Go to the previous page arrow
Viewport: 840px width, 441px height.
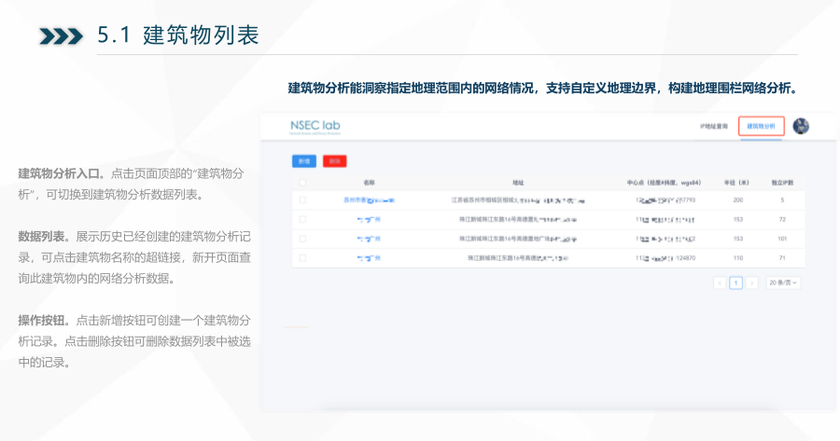click(x=720, y=283)
